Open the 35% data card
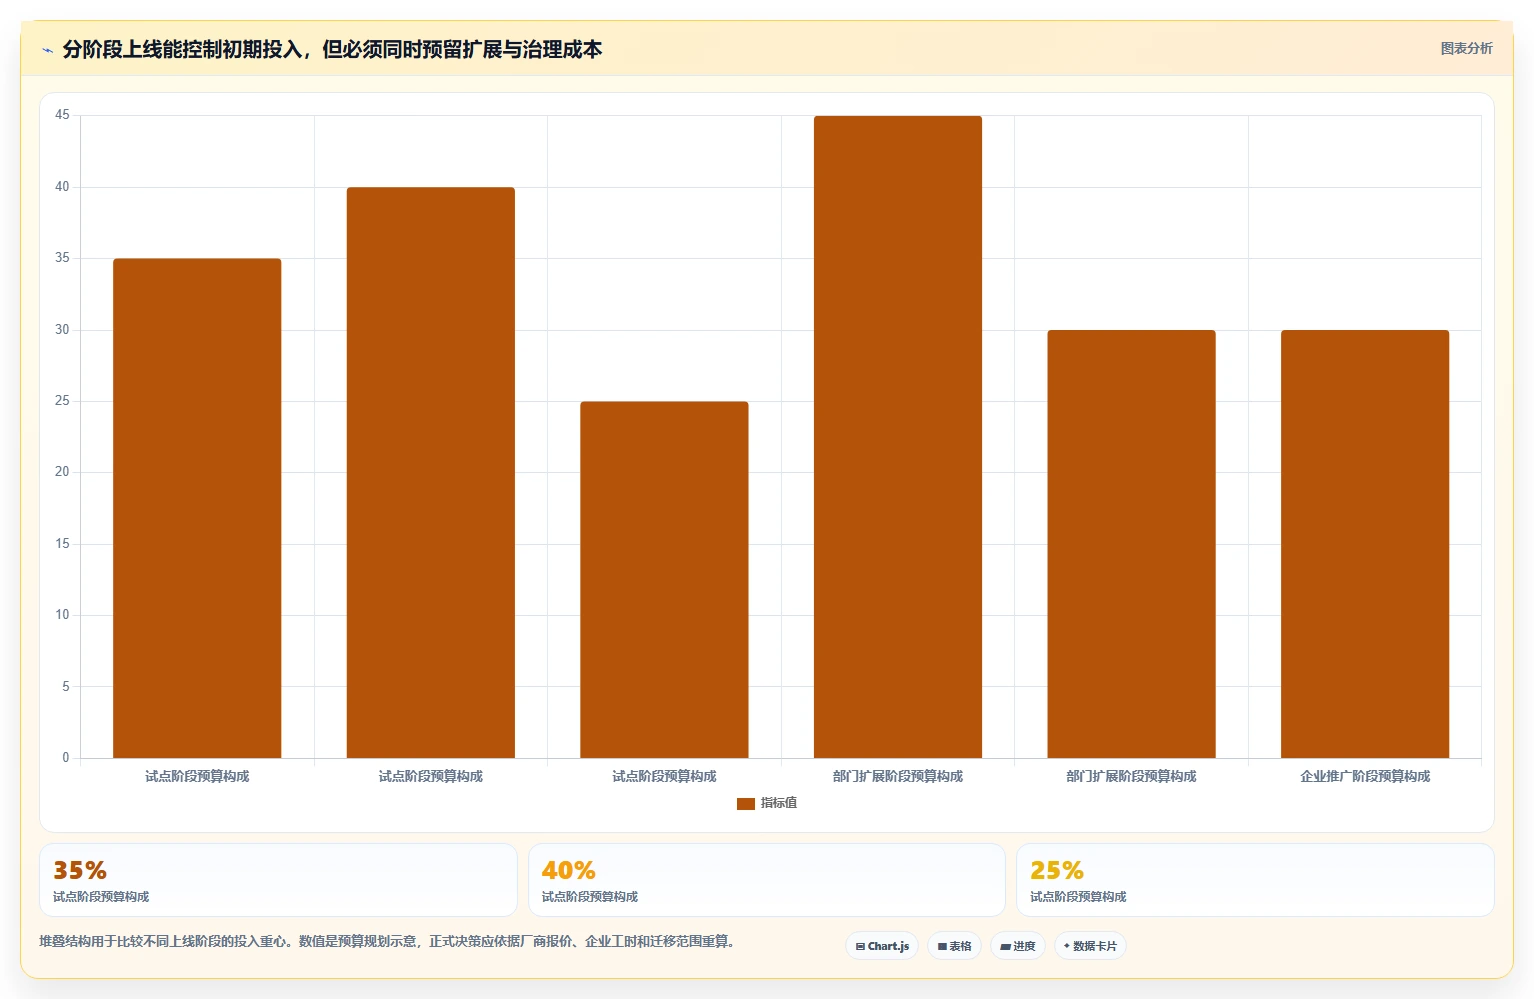1534x999 pixels. (278, 880)
